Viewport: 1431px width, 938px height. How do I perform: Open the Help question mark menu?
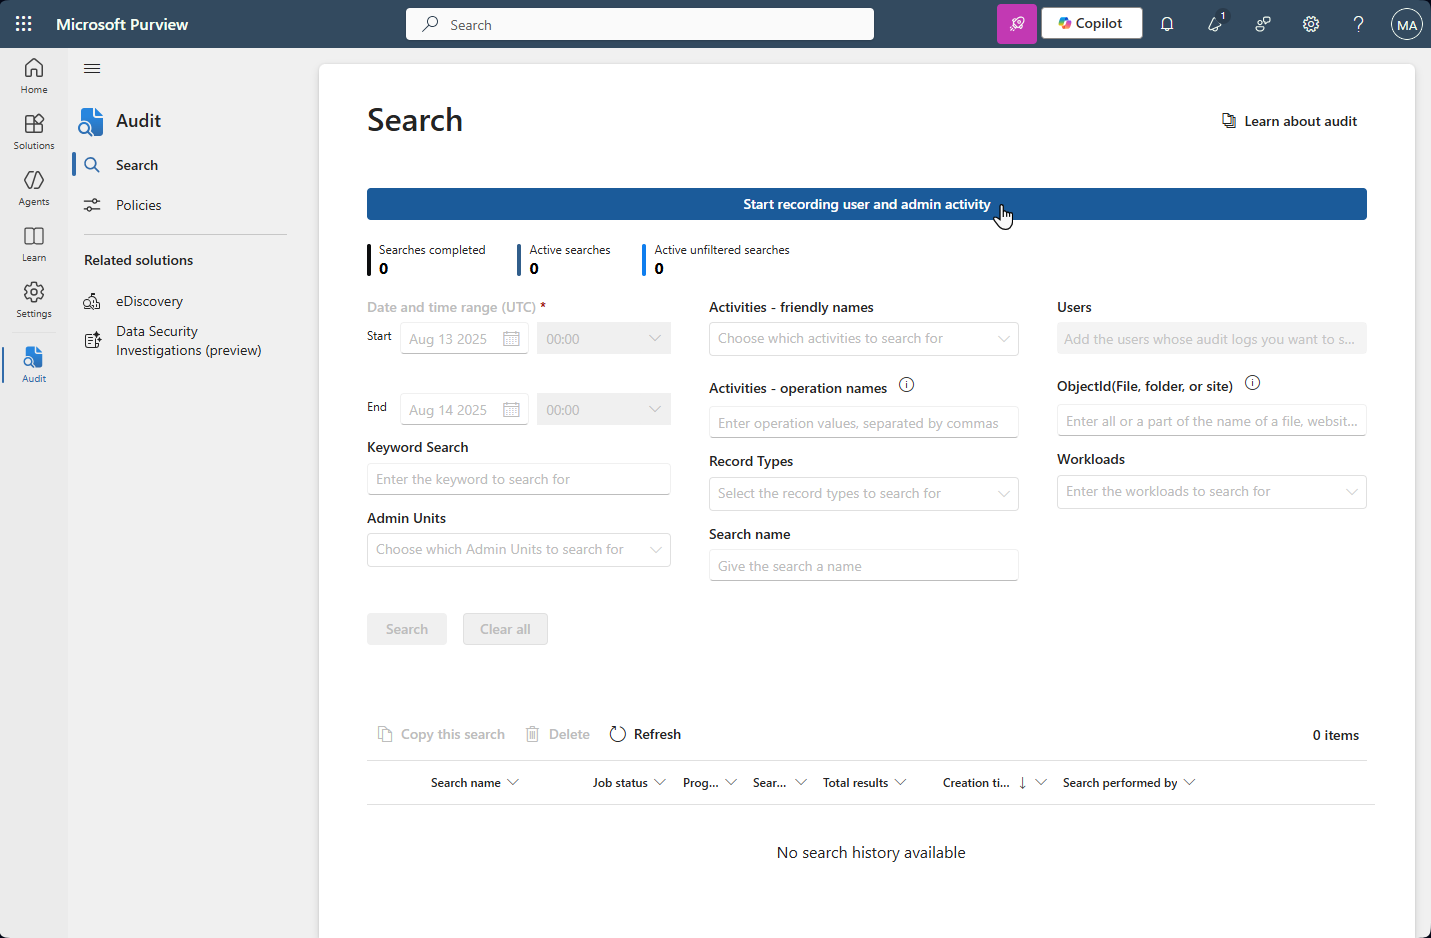click(1358, 23)
